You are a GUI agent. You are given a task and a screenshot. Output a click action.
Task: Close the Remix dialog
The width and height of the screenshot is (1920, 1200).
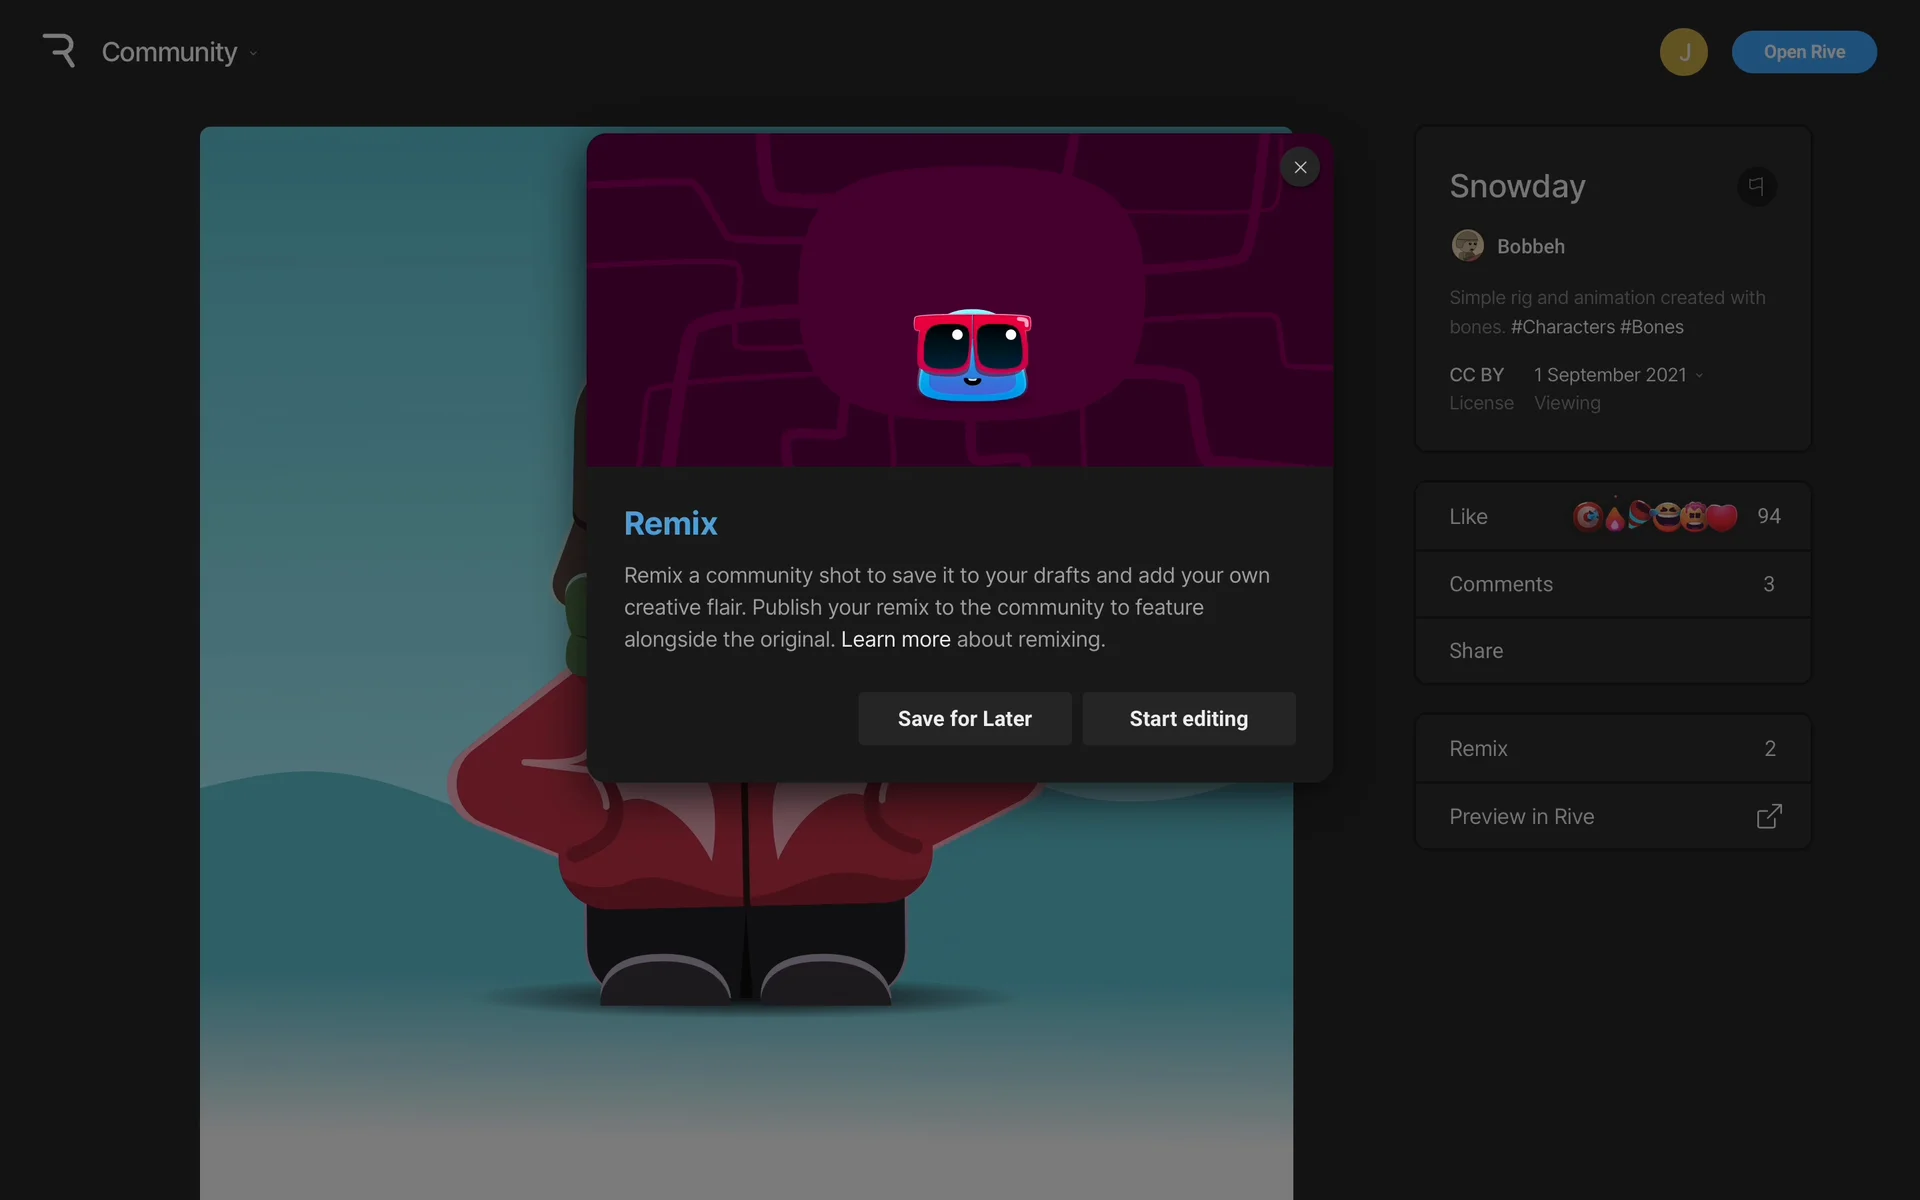tap(1300, 167)
